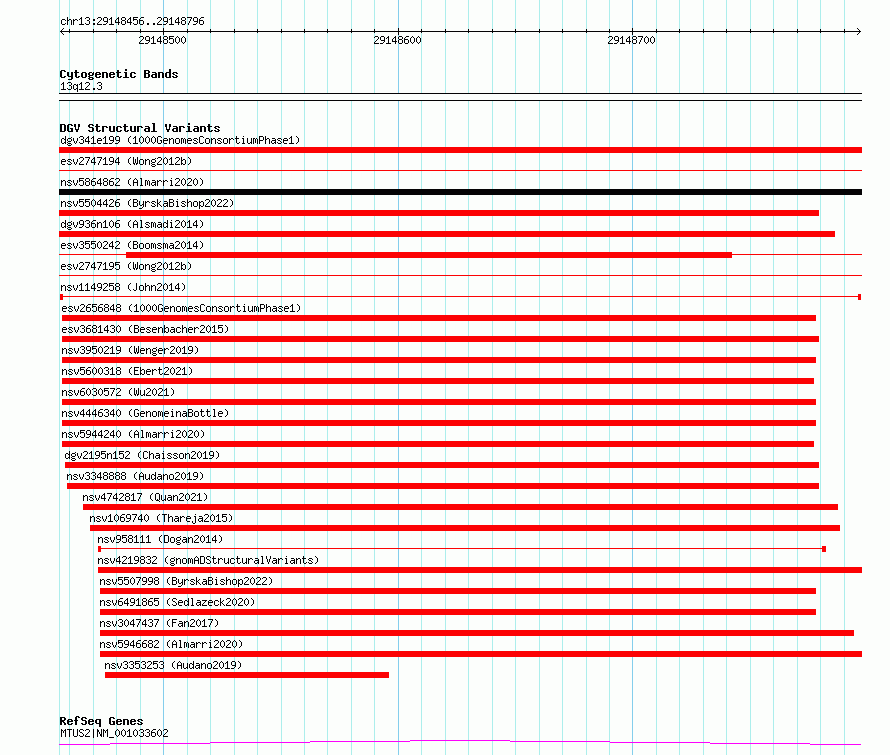This screenshot has width=890, height=755.
Task: Select the black nsv5864862 Almarri2020 bar
Action: pyautogui.click(x=460, y=192)
